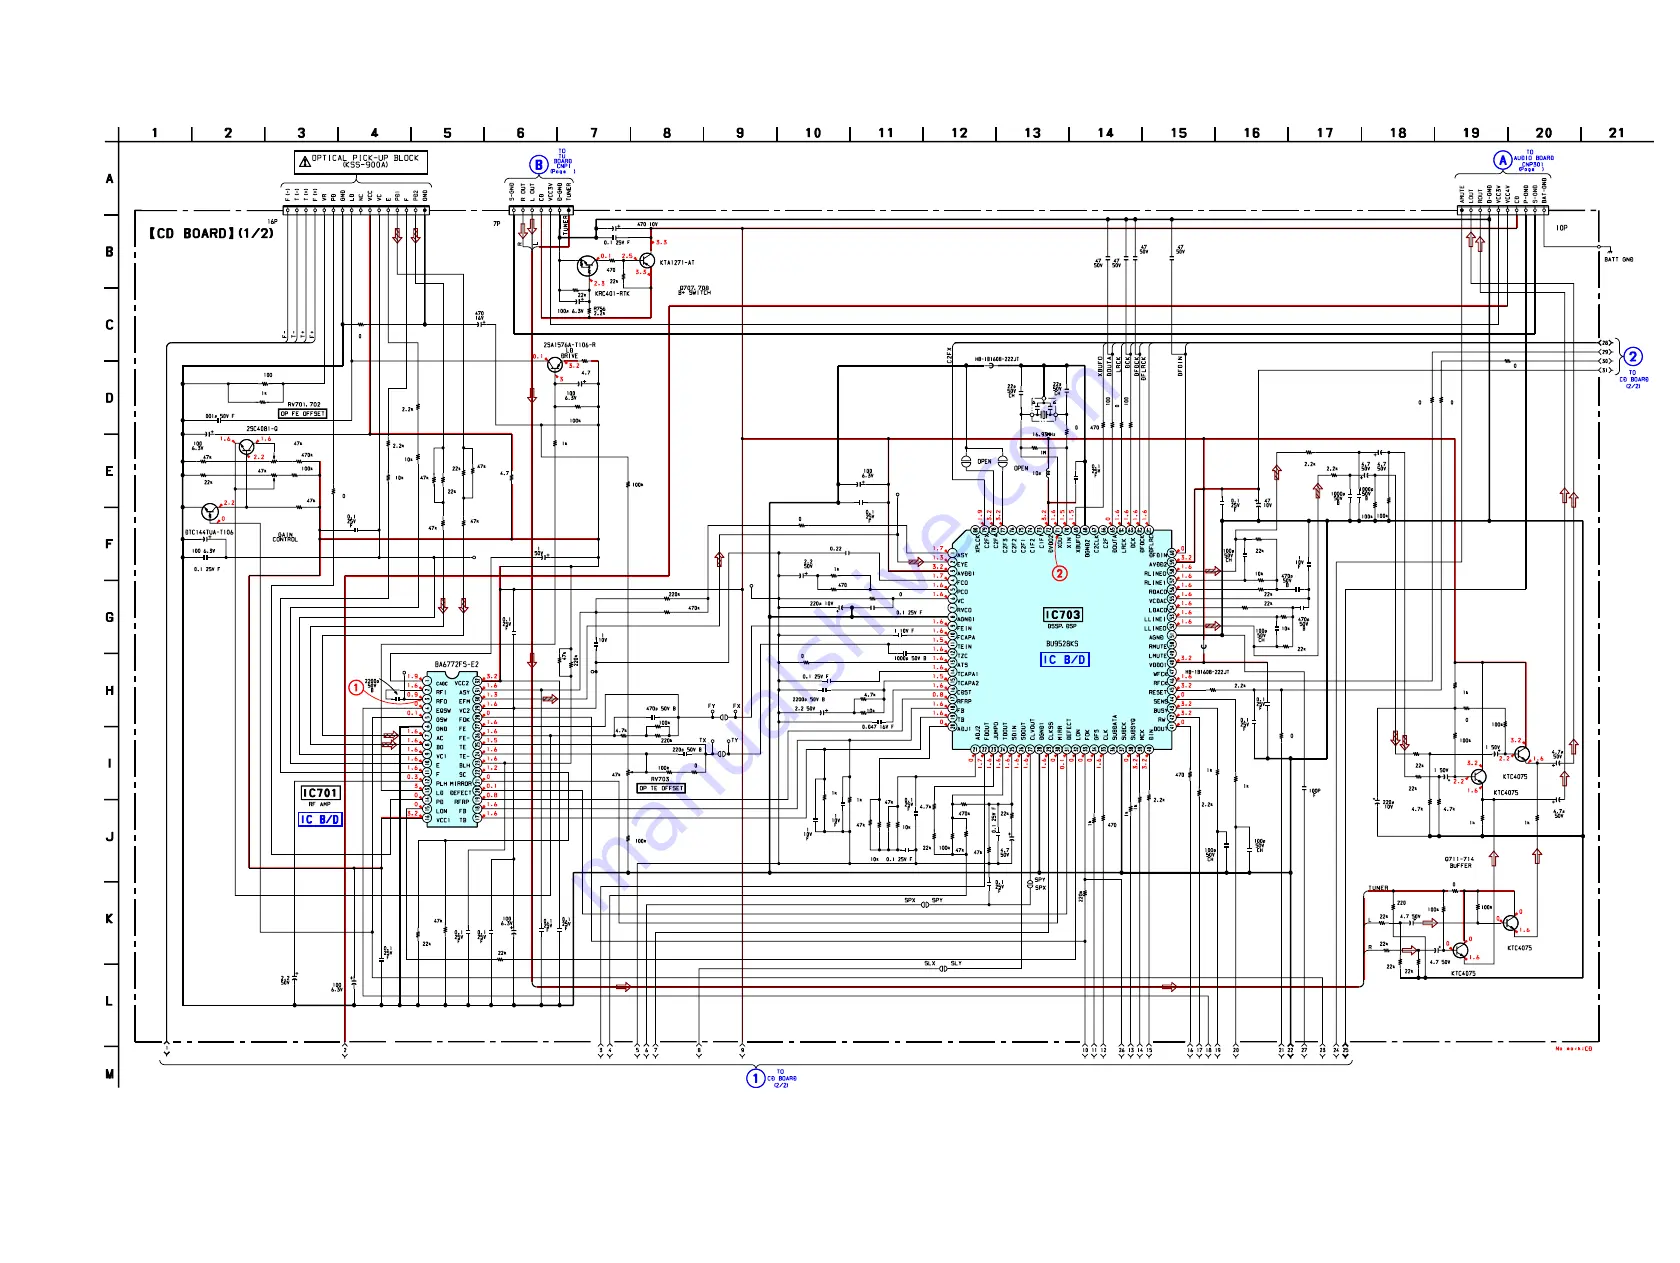The height and width of the screenshot is (1263, 1680).
Task: Click the red circled 1 near BA6772FS-E2
Action: point(356,687)
